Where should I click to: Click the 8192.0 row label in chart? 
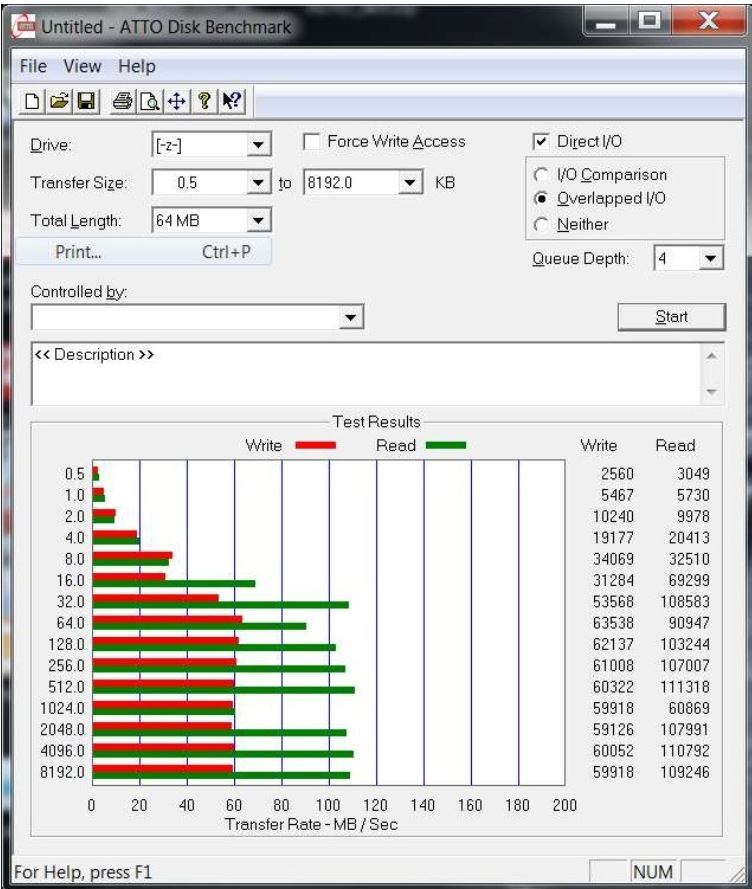pos(62,772)
